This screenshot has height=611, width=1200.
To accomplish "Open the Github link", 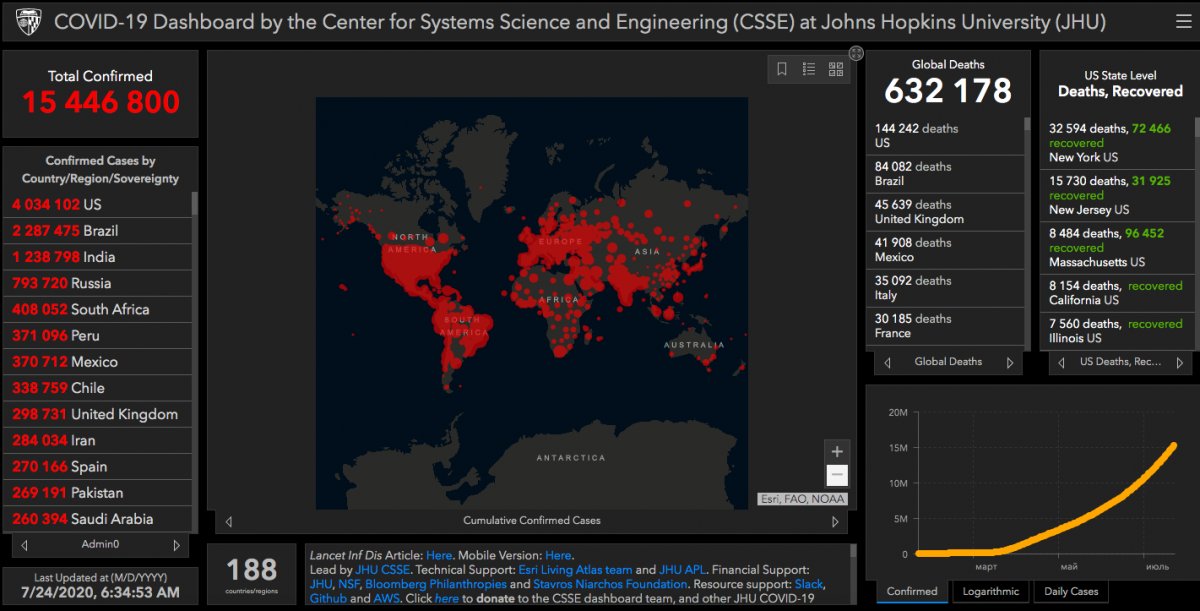I will [328, 598].
